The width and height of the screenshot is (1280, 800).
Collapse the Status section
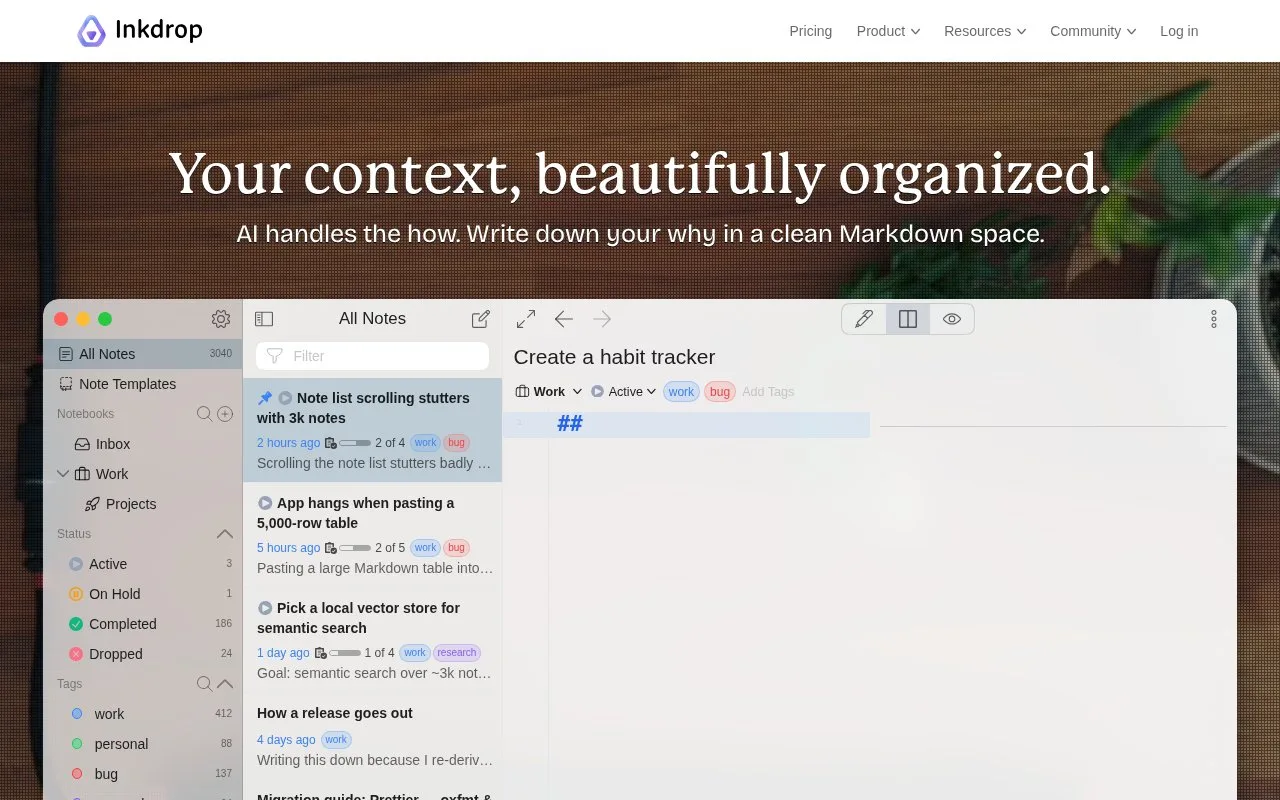225,534
